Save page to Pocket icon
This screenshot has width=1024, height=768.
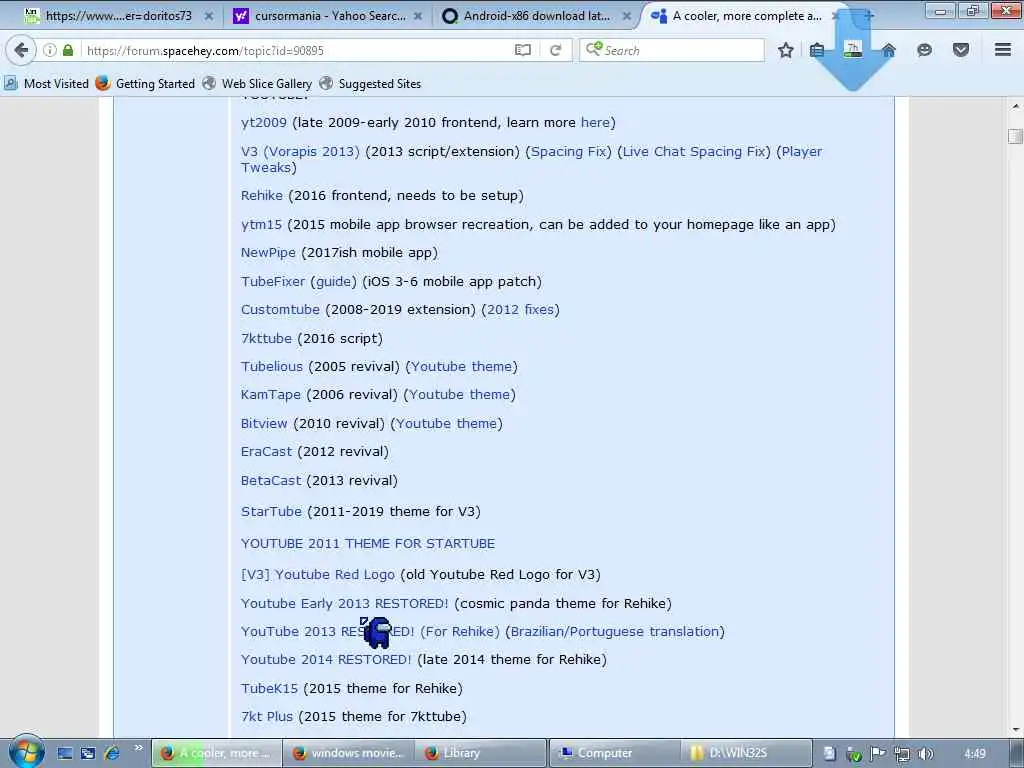(961, 50)
